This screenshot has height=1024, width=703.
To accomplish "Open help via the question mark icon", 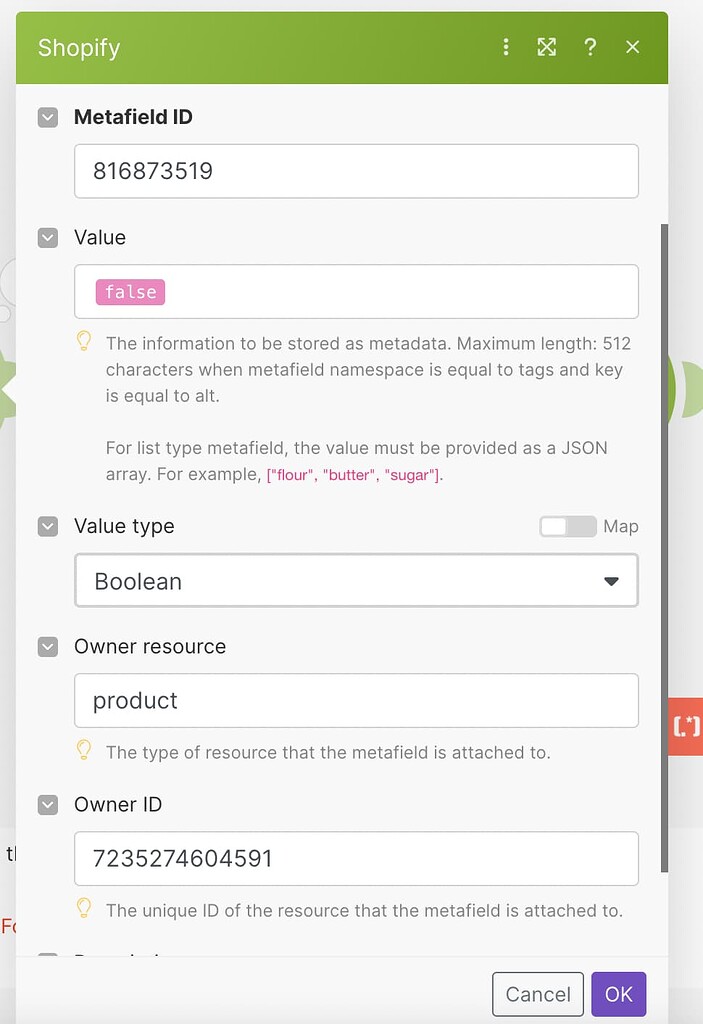I will click(x=590, y=47).
